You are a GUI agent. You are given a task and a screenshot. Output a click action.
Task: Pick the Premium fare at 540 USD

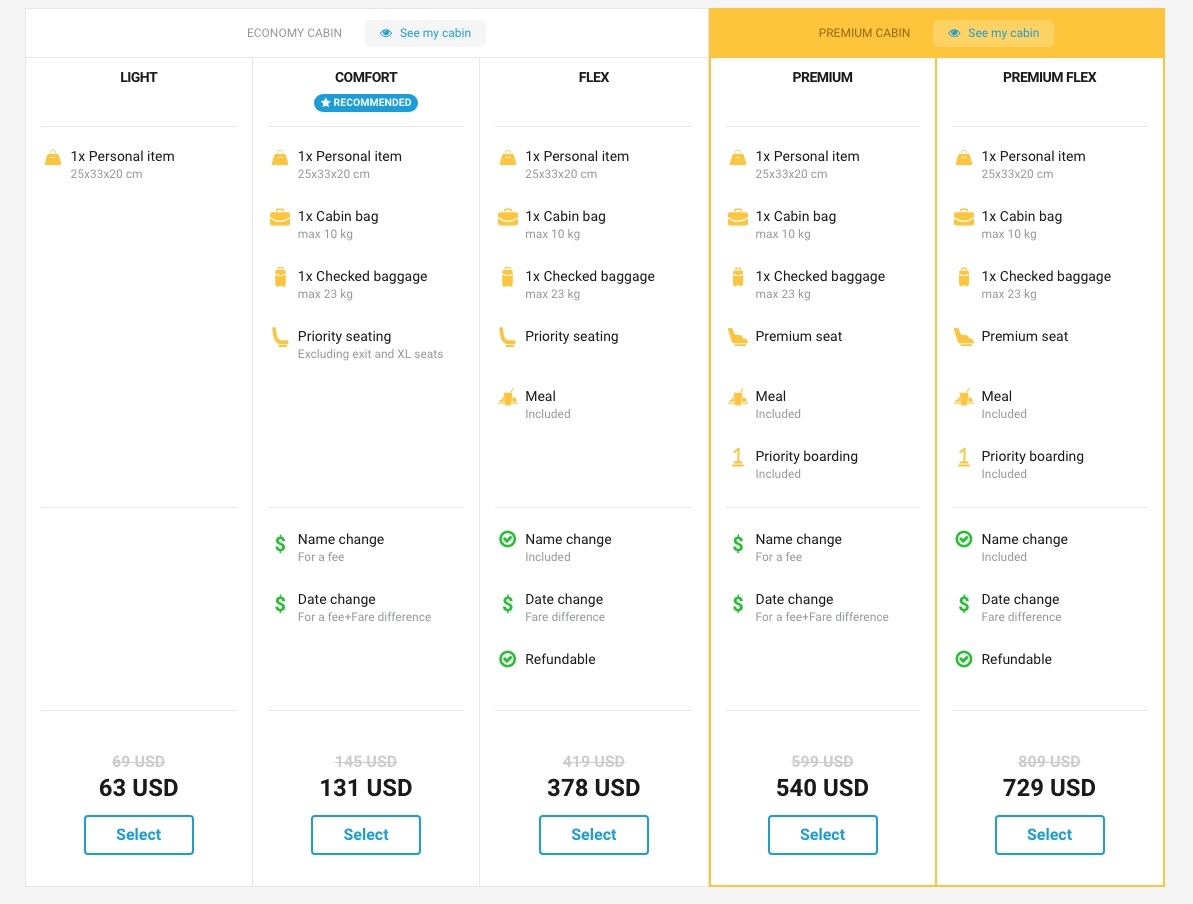point(823,835)
